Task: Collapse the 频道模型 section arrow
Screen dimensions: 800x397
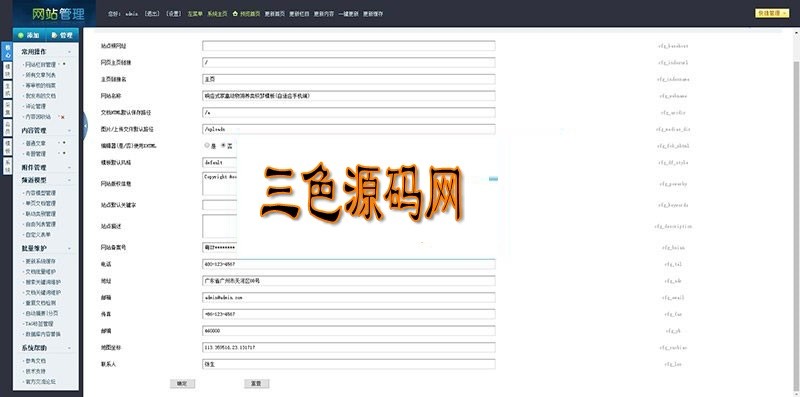Action: [x=70, y=180]
